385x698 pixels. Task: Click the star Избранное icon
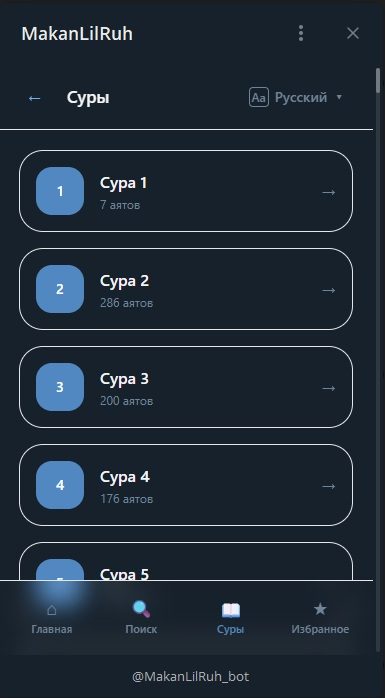tap(320, 609)
